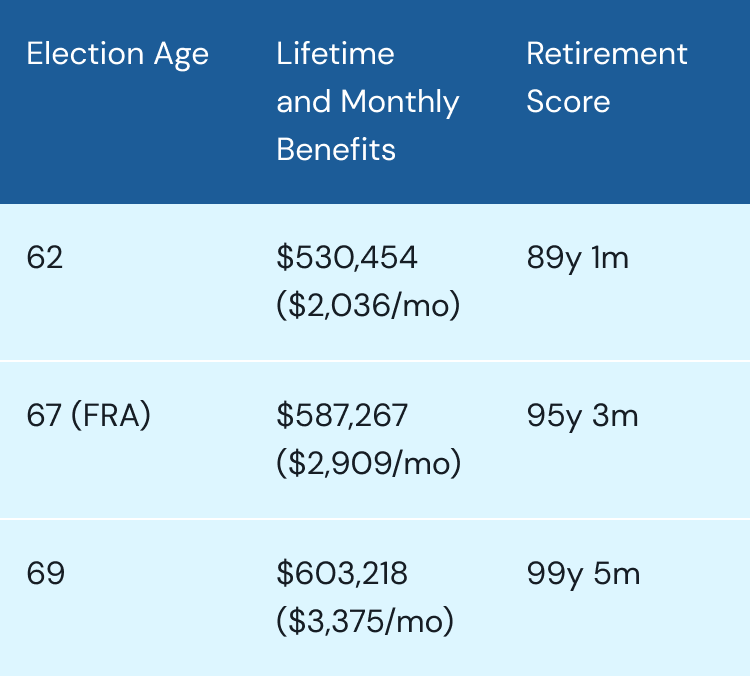This screenshot has height=676, width=750.
Task: Click the word Lifetime in header
Action: point(335,54)
